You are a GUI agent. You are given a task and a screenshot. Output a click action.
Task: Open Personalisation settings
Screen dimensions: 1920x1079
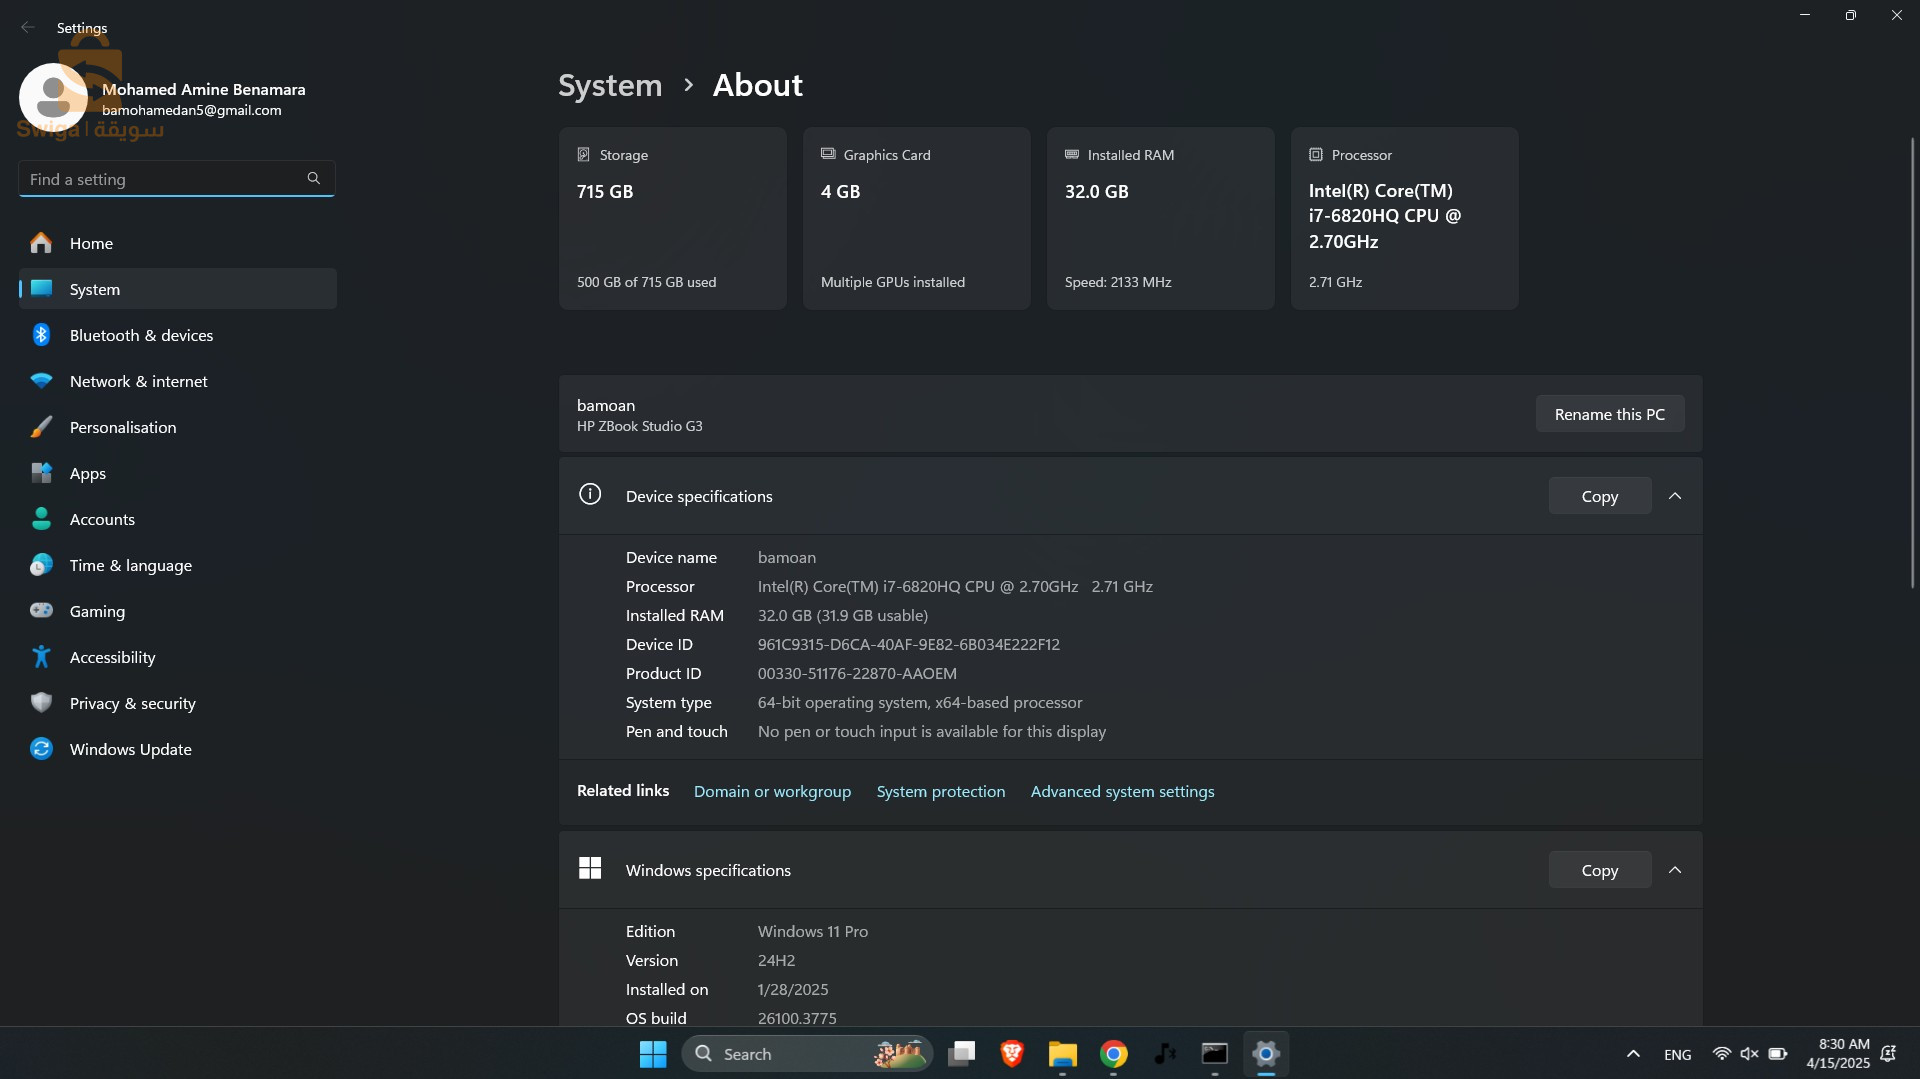point(178,427)
